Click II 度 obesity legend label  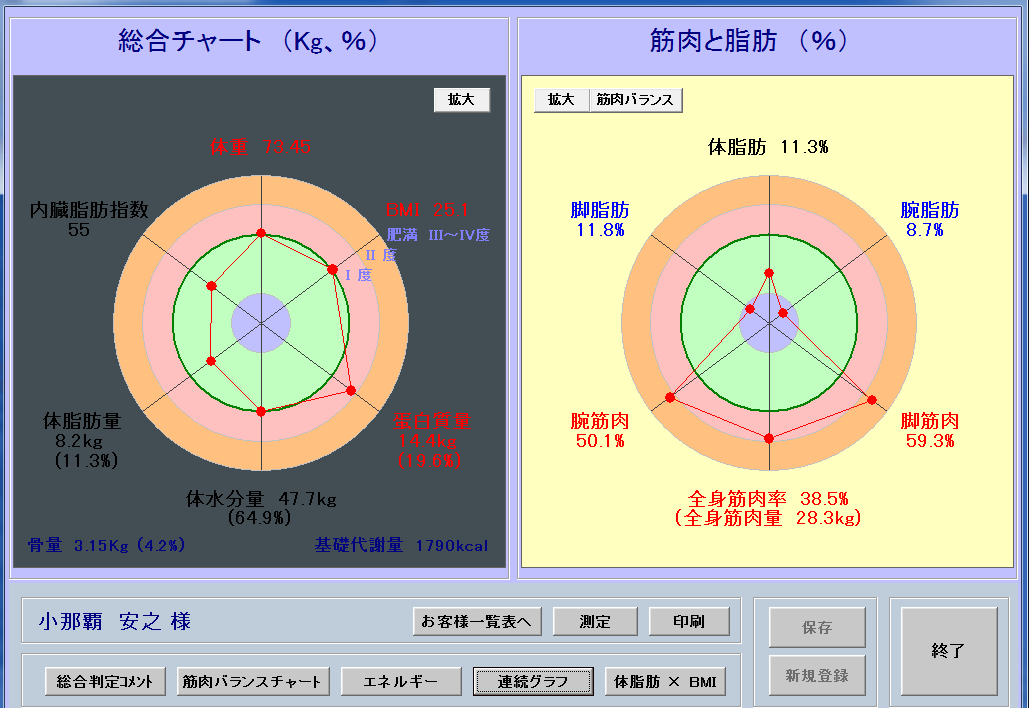click(x=381, y=255)
